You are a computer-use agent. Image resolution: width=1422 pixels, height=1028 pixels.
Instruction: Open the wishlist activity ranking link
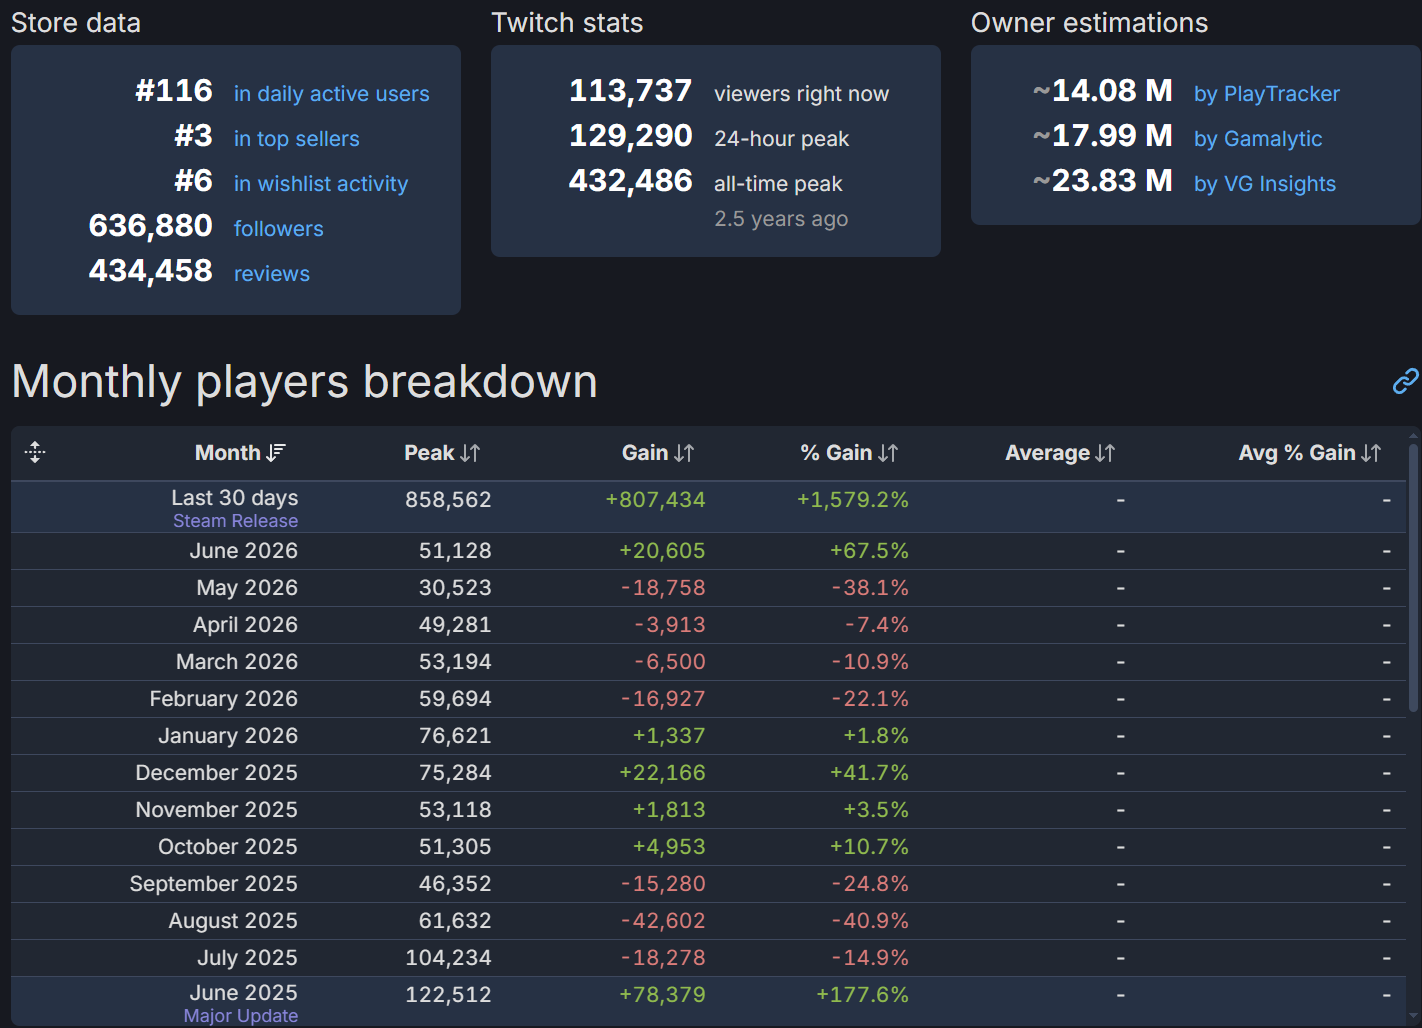click(321, 184)
